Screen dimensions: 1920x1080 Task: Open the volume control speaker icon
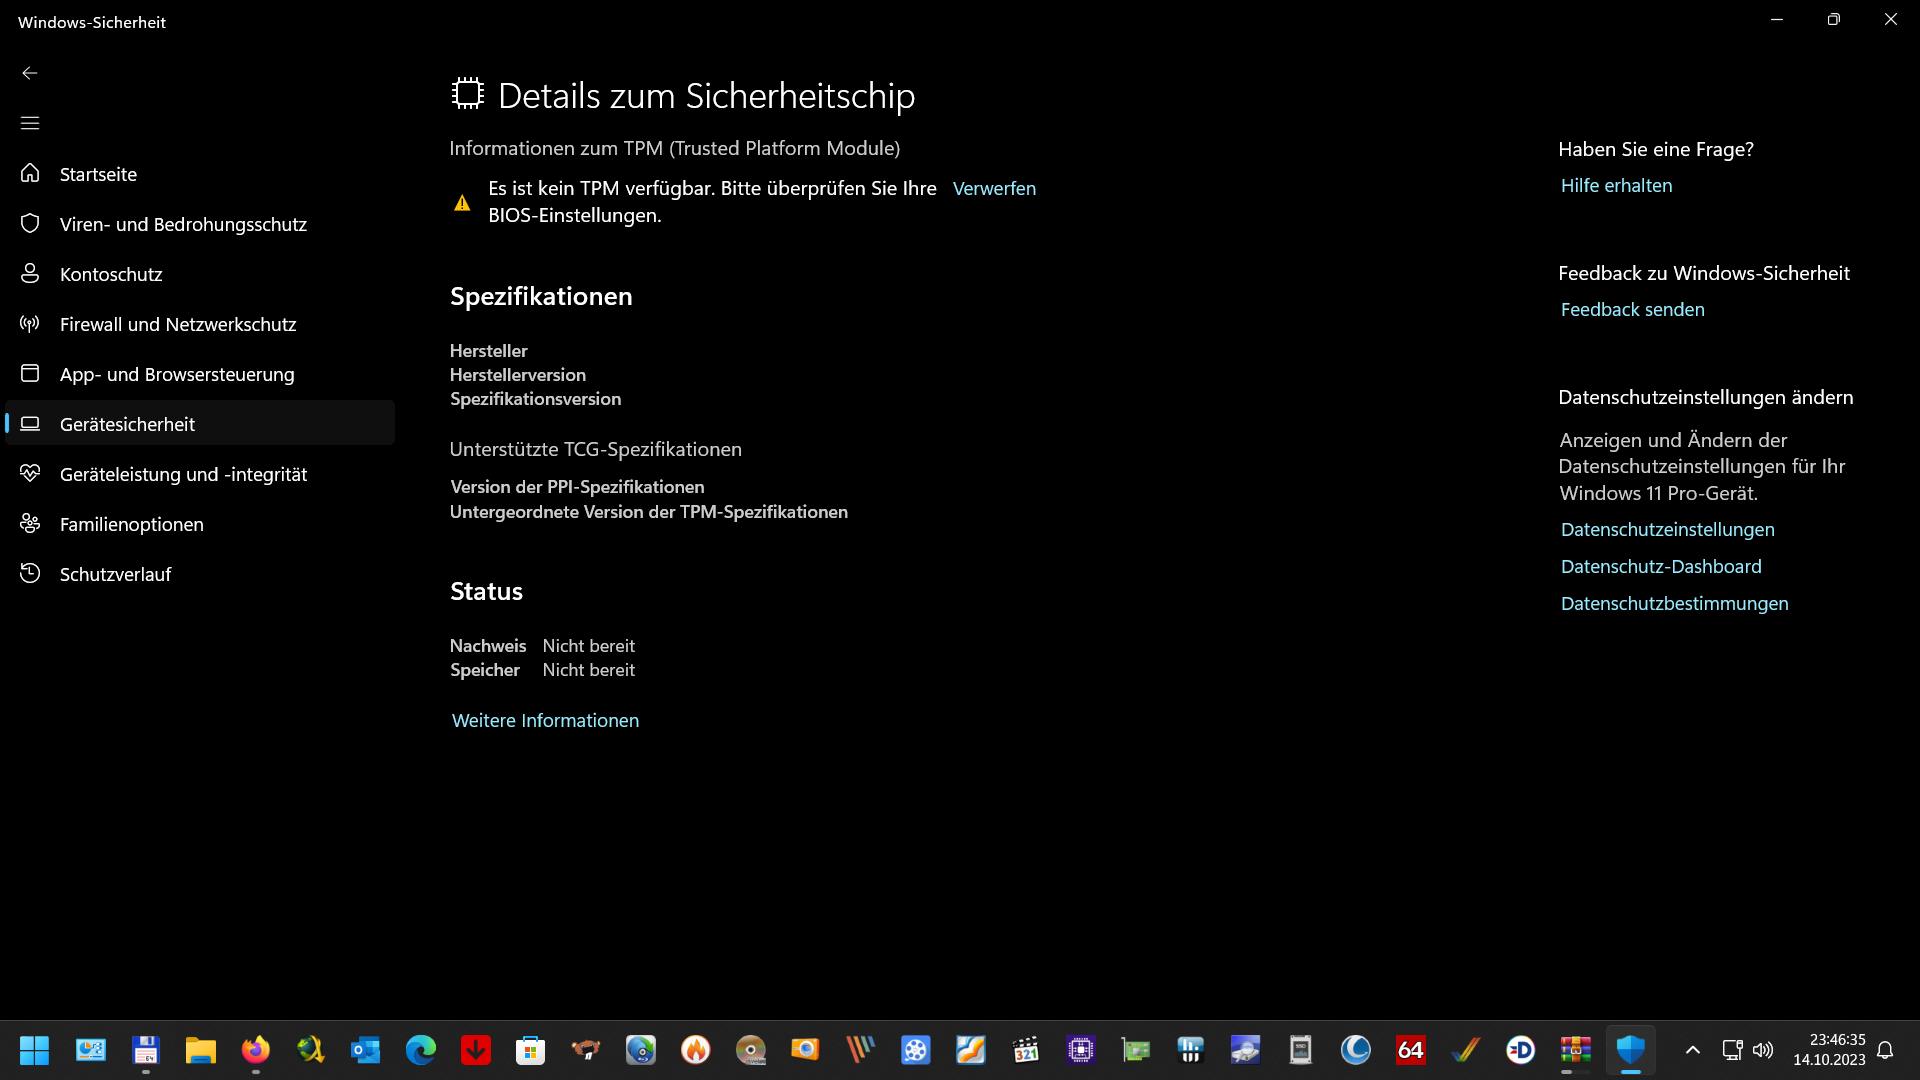point(1763,1051)
